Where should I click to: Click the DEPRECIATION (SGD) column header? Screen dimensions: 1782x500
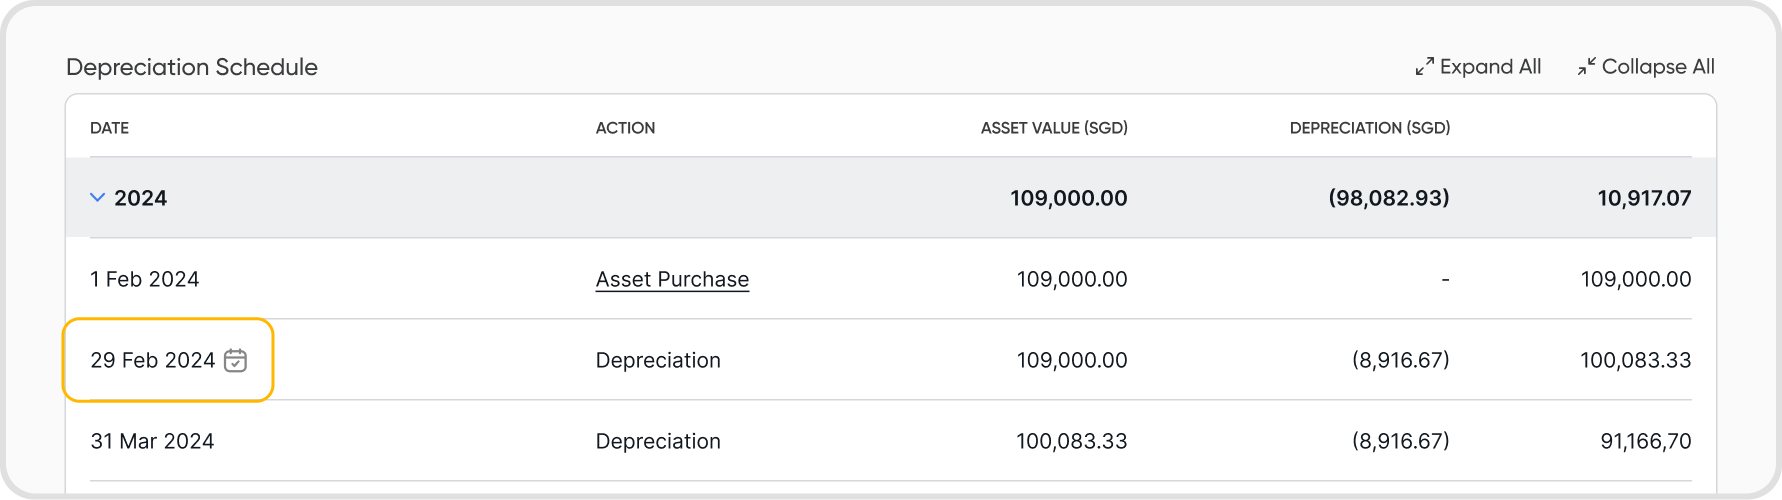(1369, 128)
